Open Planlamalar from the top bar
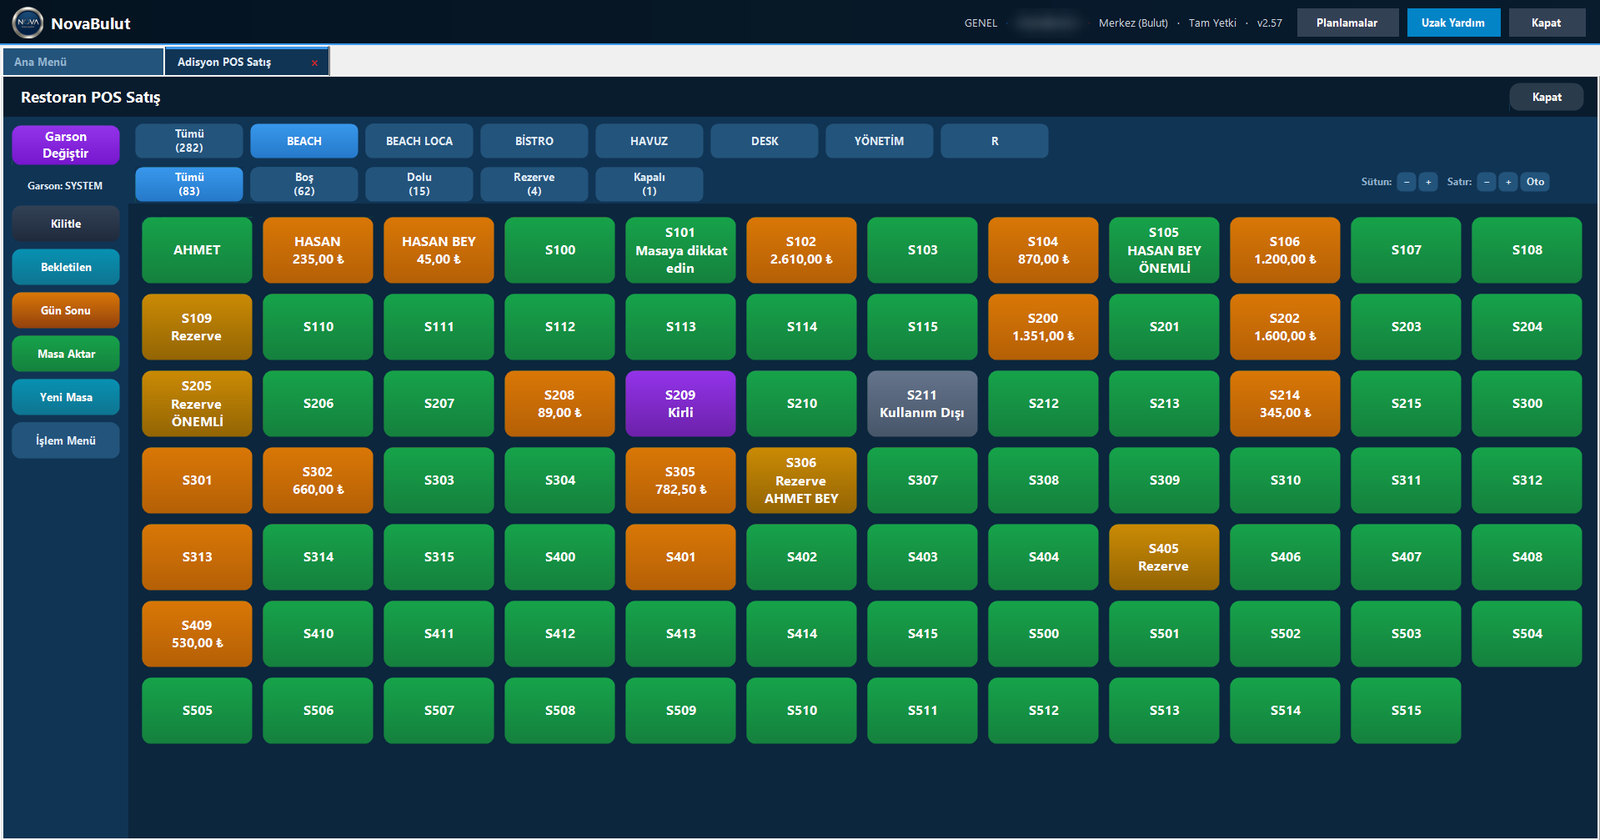Viewport: 1600px width, 840px height. (1347, 22)
